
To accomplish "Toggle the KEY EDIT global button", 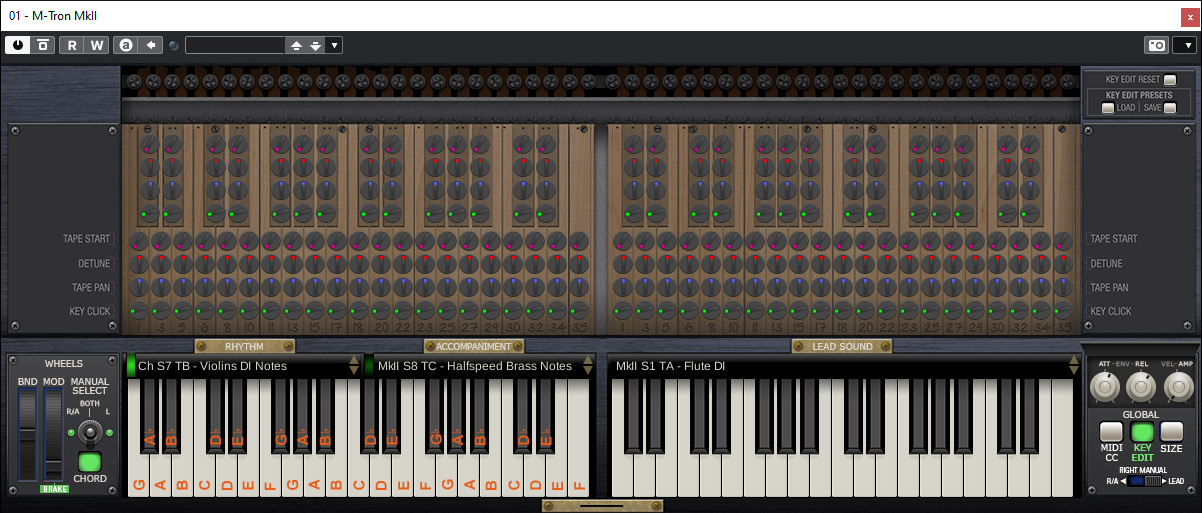I will (1141, 432).
